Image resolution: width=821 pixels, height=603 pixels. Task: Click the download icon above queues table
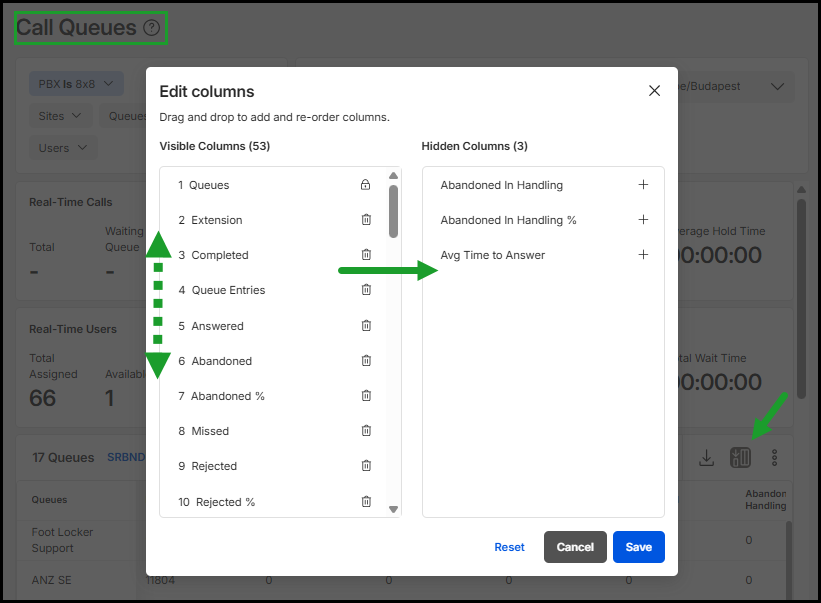pyautogui.click(x=706, y=457)
